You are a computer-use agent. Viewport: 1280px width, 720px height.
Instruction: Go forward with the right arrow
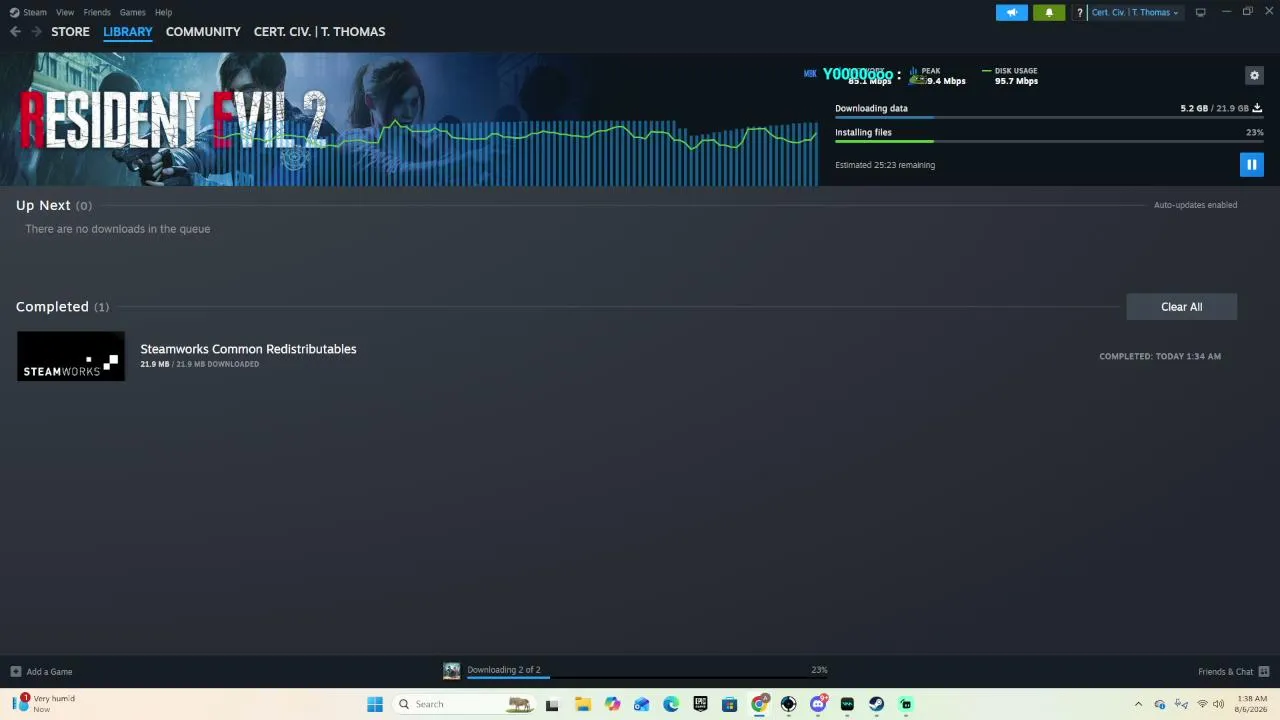tap(36, 32)
